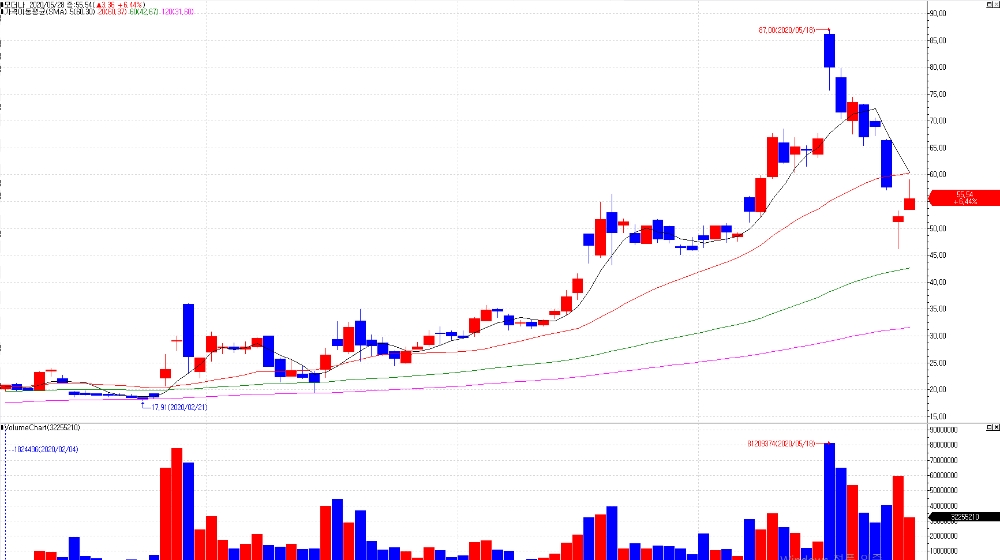Click the volume low label dated 2020/02/04
Image resolution: width=1000 pixels, height=560 pixels.
[45, 449]
